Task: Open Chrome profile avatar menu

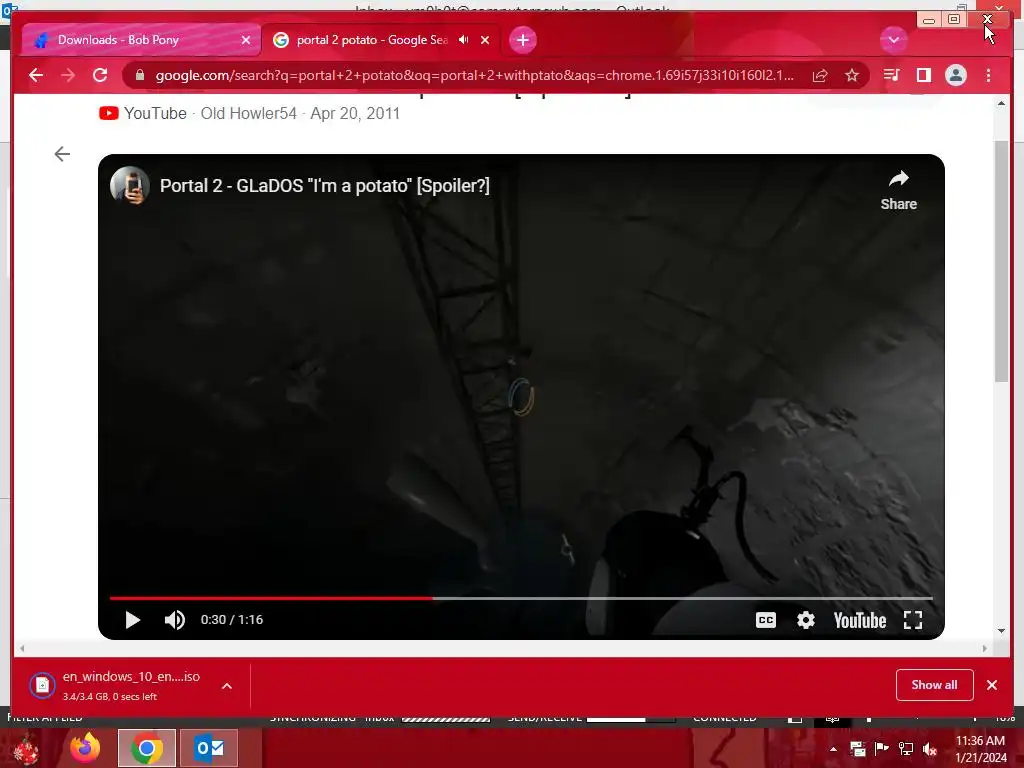Action: (x=955, y=75)
